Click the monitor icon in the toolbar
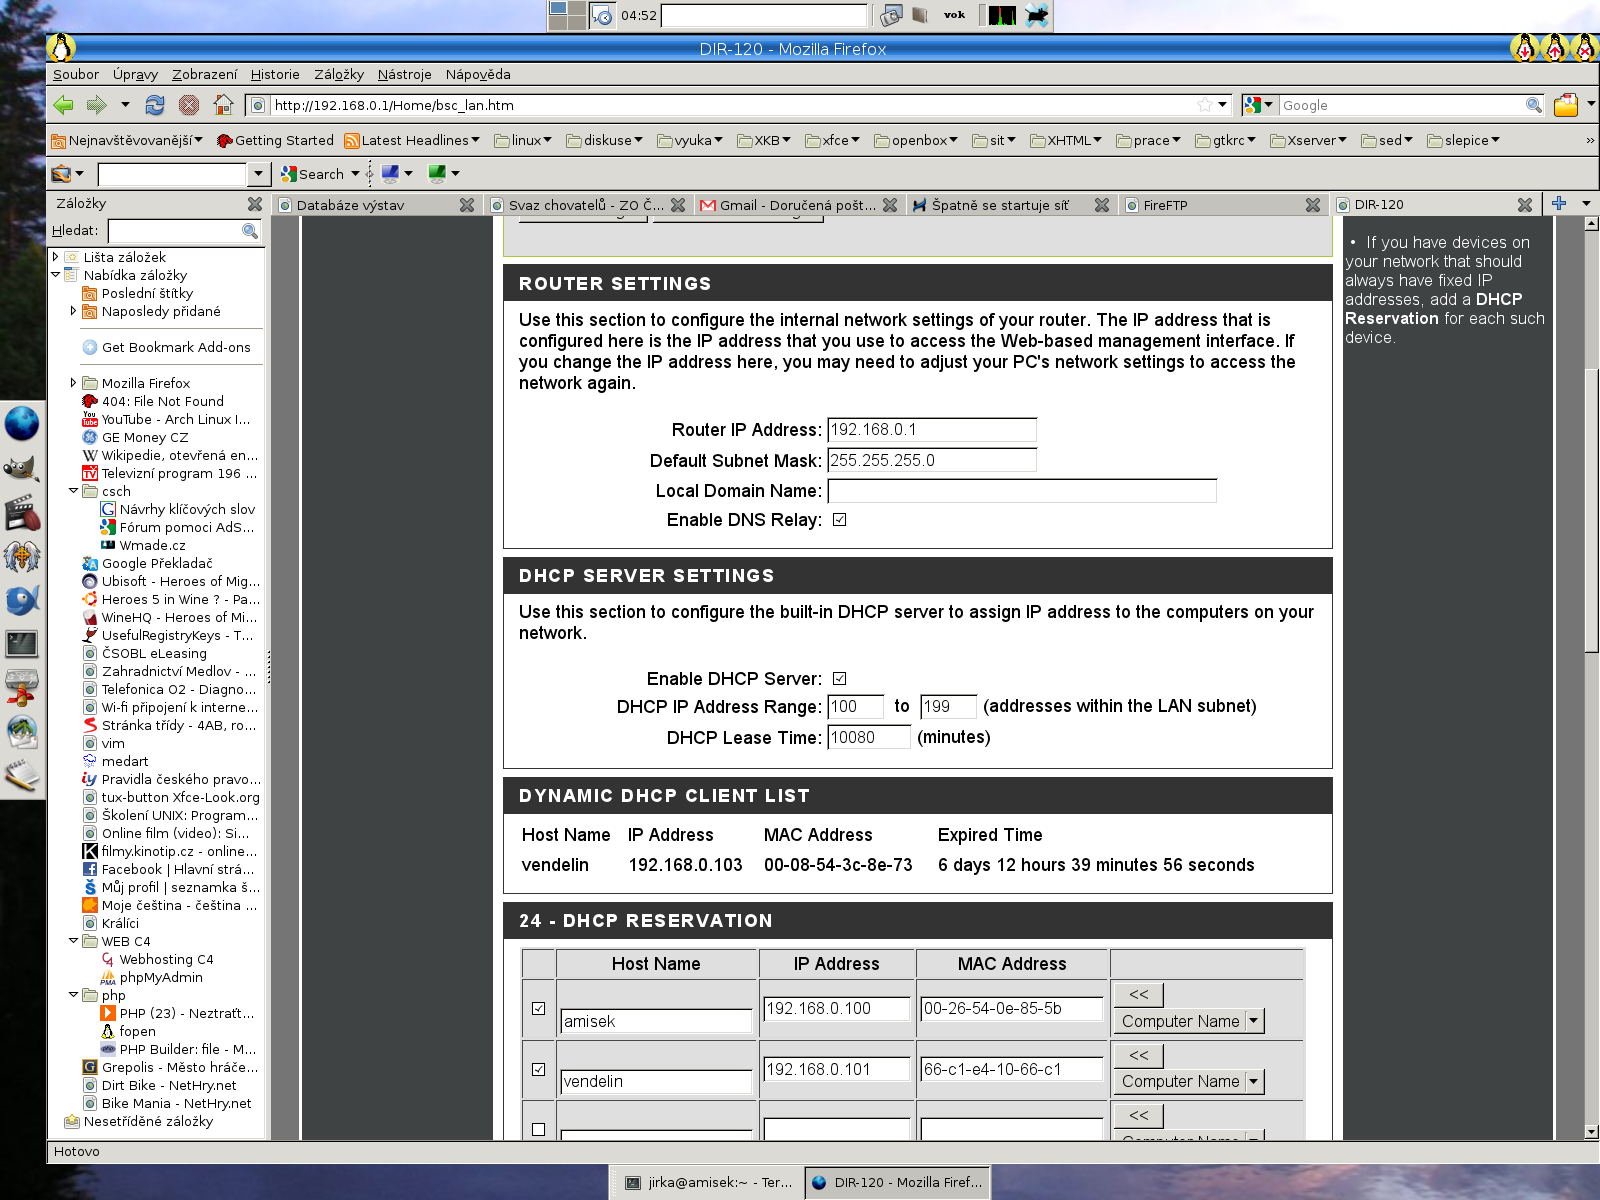This screenshot has height=1200, width=1600. tap(390, 173)
